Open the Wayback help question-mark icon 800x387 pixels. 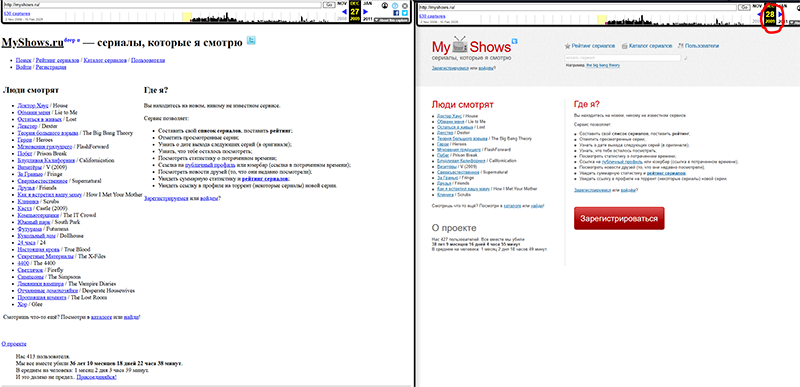[x=395, y=6]
